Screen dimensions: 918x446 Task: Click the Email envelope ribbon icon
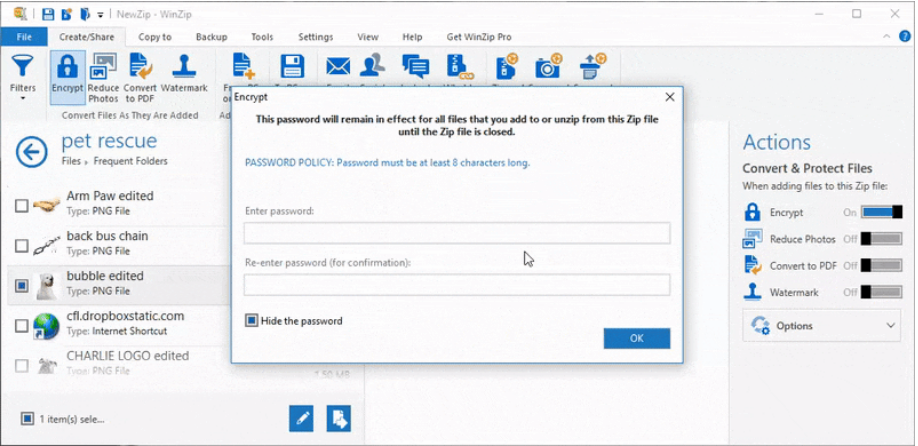point(338,66)
